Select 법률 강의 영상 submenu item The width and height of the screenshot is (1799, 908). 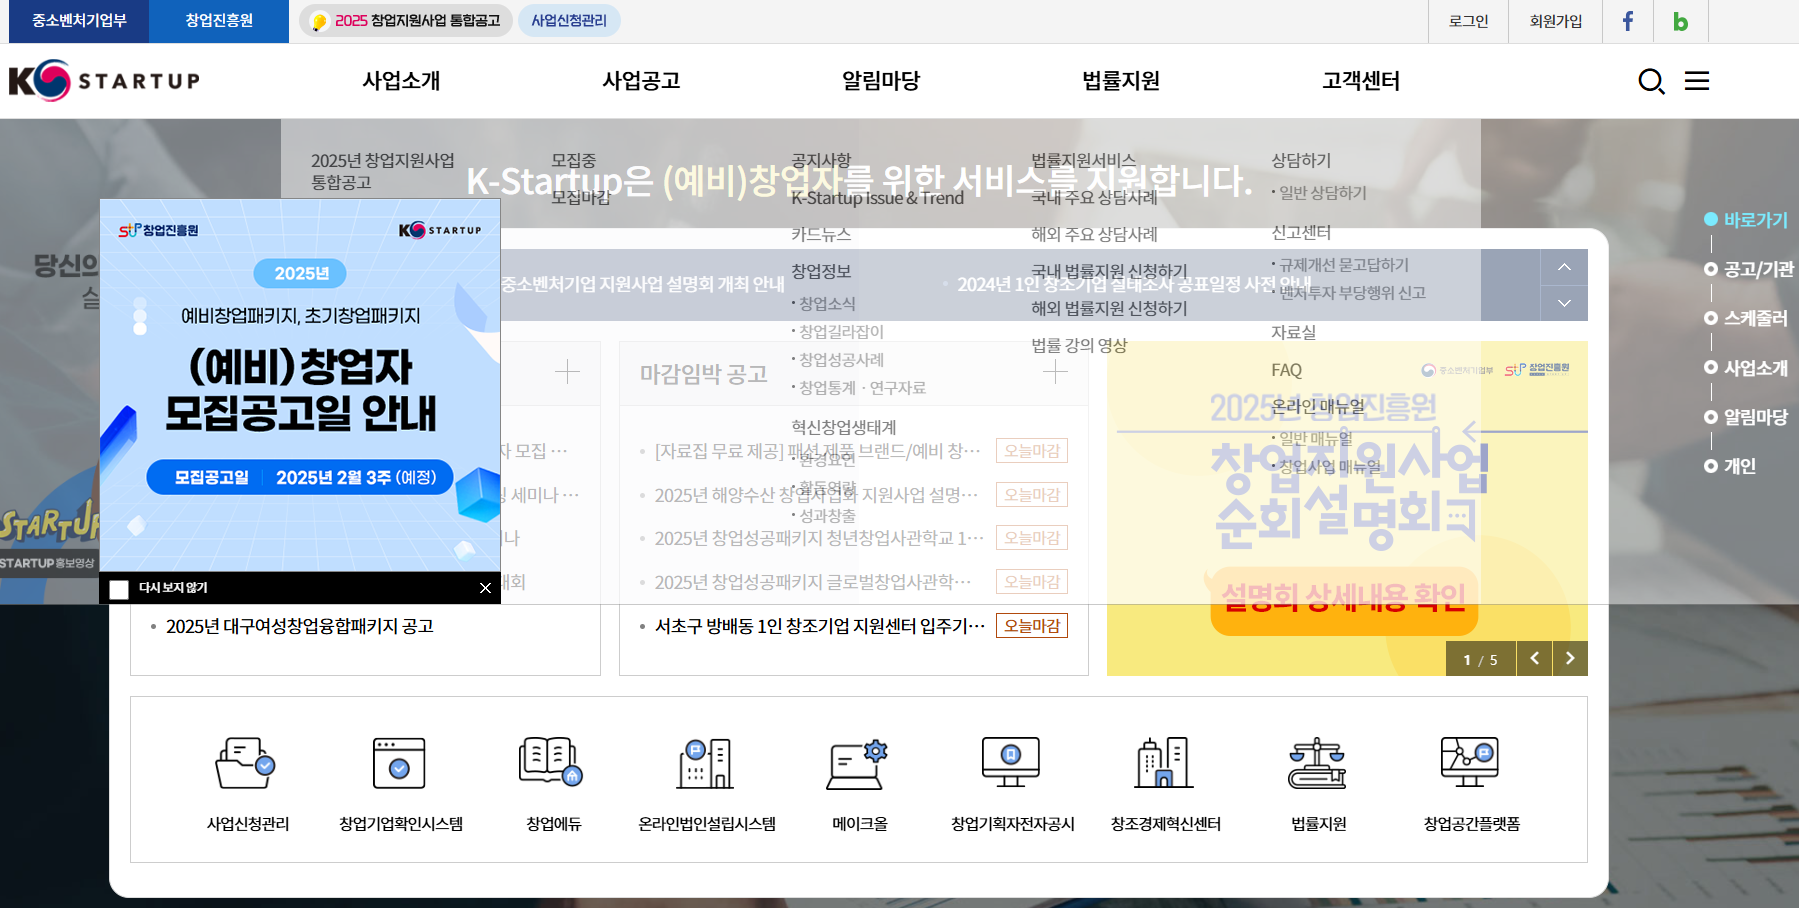(x=1079, y=345)
